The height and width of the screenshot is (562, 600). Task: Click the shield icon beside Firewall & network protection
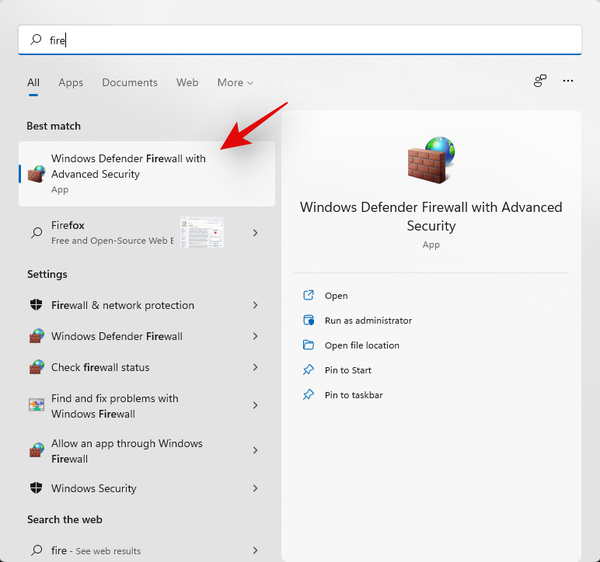[x=36, y=305]
